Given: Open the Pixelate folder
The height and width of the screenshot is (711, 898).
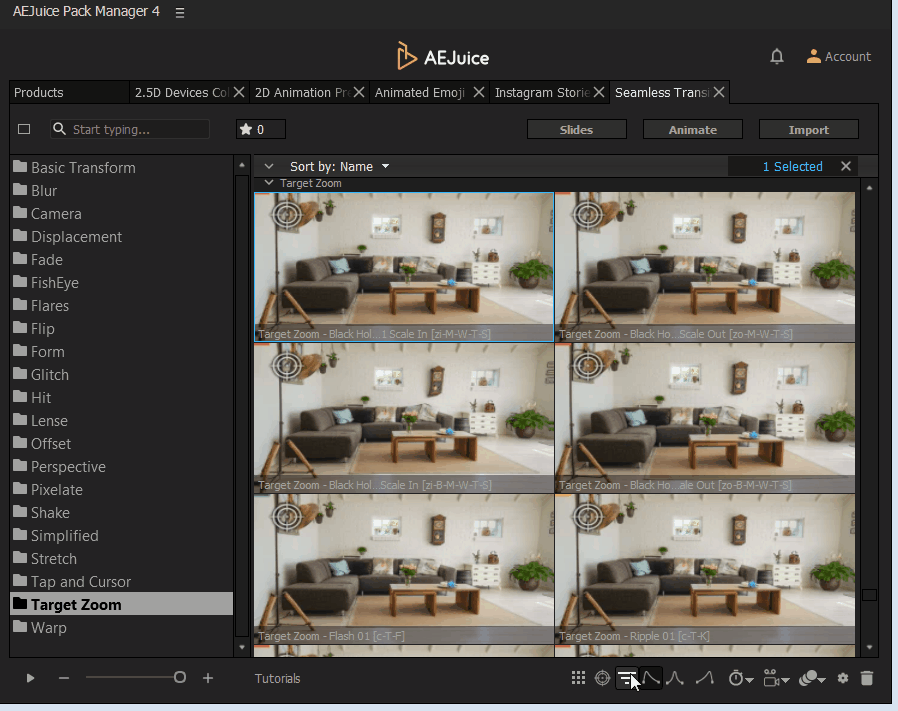Looking at the screenshot, I should (121, 489).
